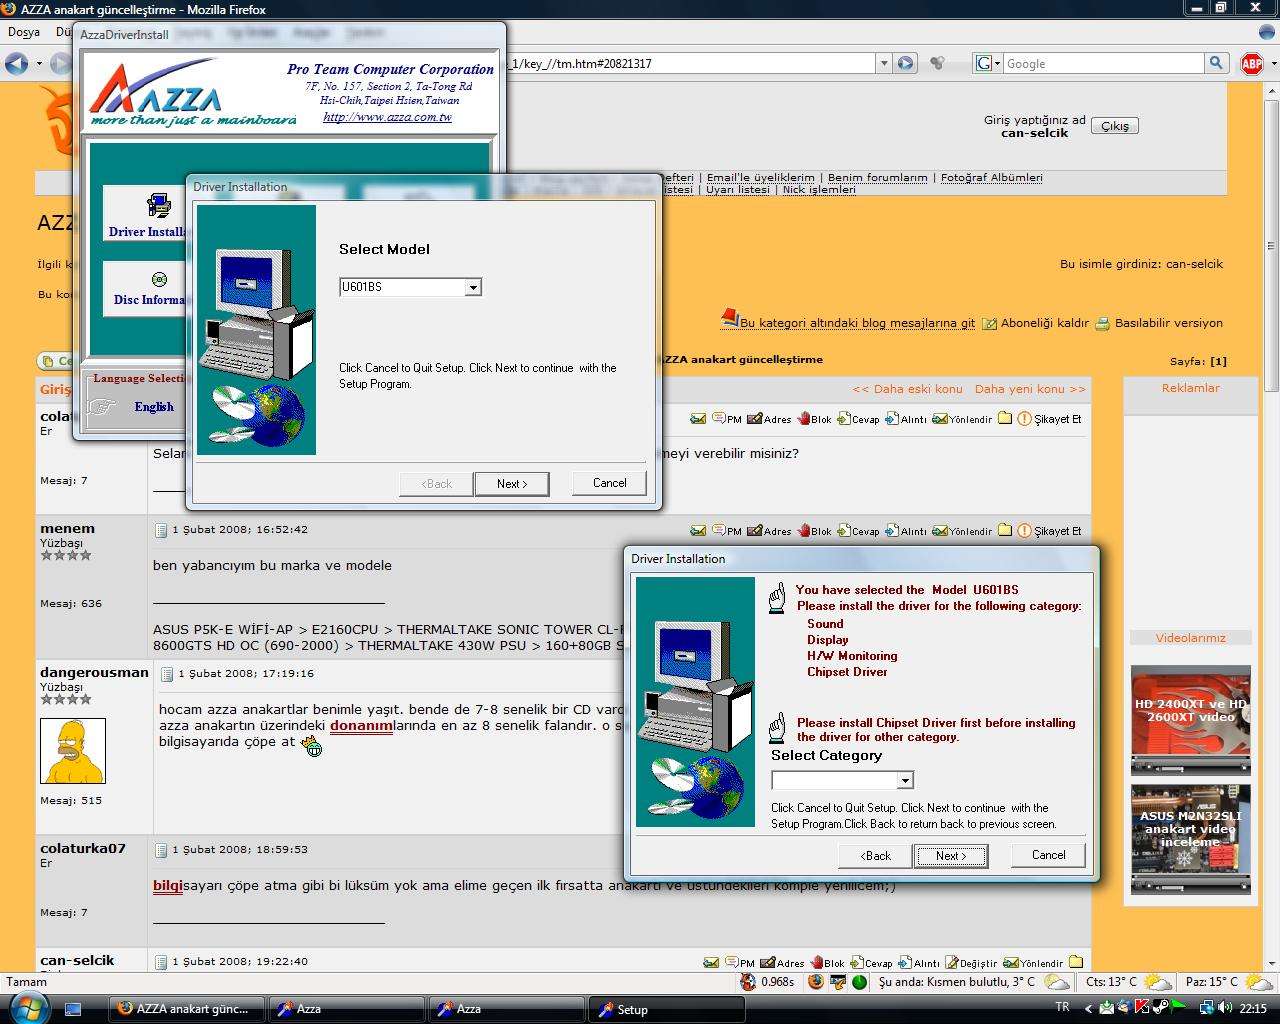Click the English language selection

(x=154, y=407)
